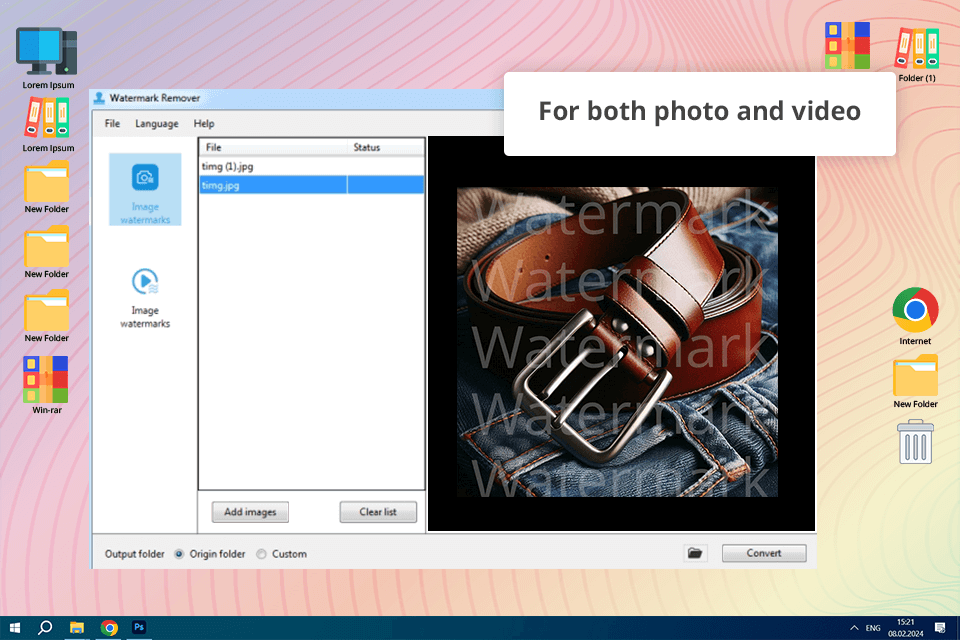This screenshot has width=960, height=640.
Task: Open taskbar search magnifier
Action: coord(45,628)
